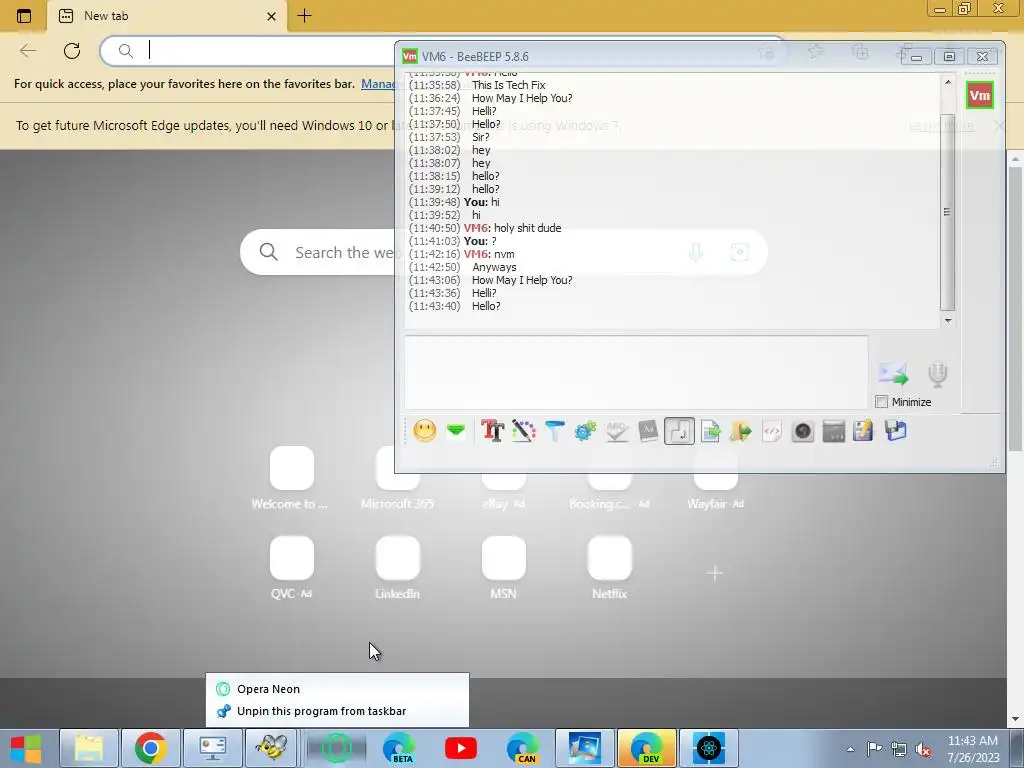Open the chat font selector (TT icon)
Viewport: 1024px width, 768px height.
492,431
